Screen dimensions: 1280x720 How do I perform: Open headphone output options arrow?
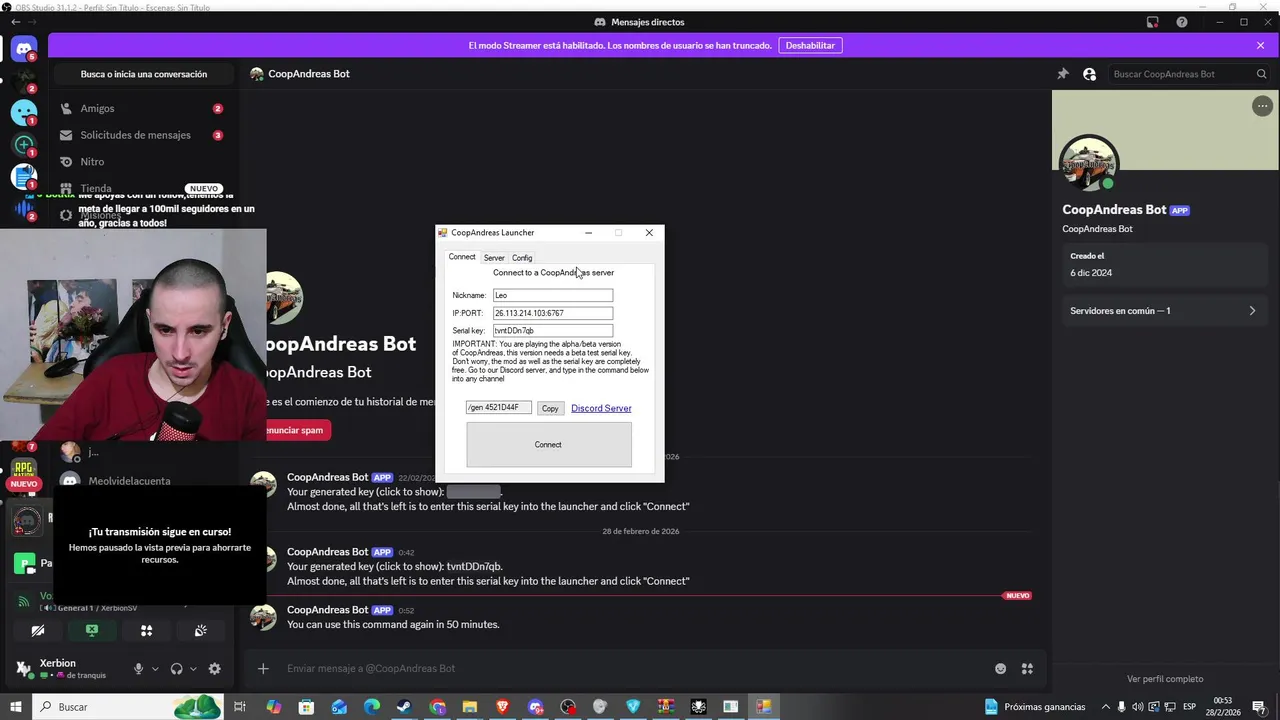[x=193, y=669]
